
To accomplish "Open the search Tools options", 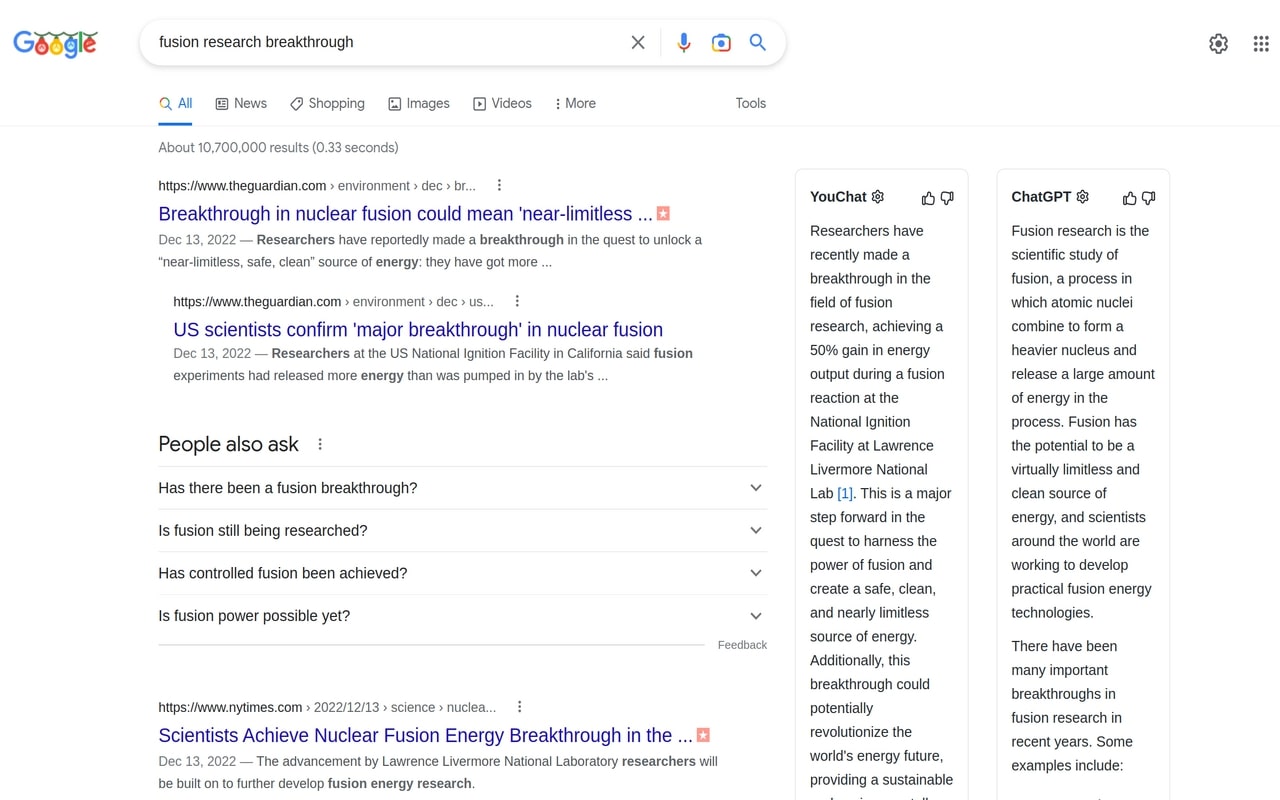I will pyautogui.click(x=750, y=103).
